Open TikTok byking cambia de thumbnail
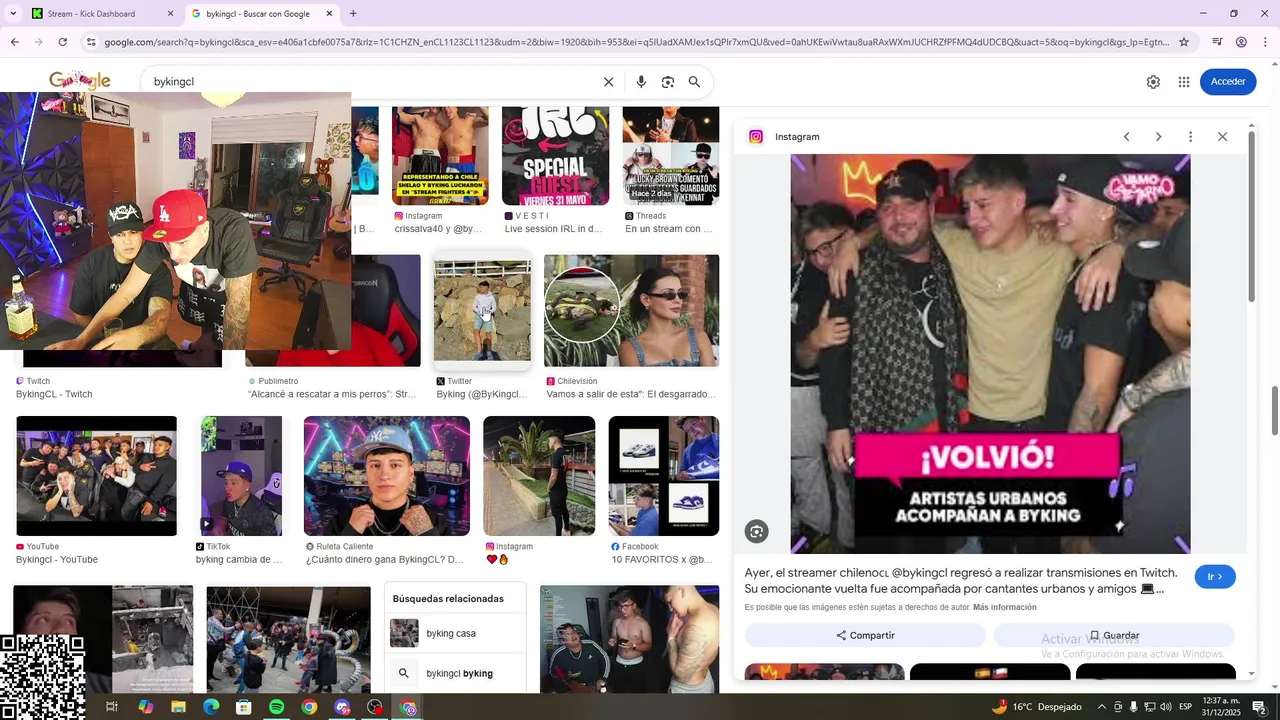This screenshot has width=1280, height=720. coord(241,476)
